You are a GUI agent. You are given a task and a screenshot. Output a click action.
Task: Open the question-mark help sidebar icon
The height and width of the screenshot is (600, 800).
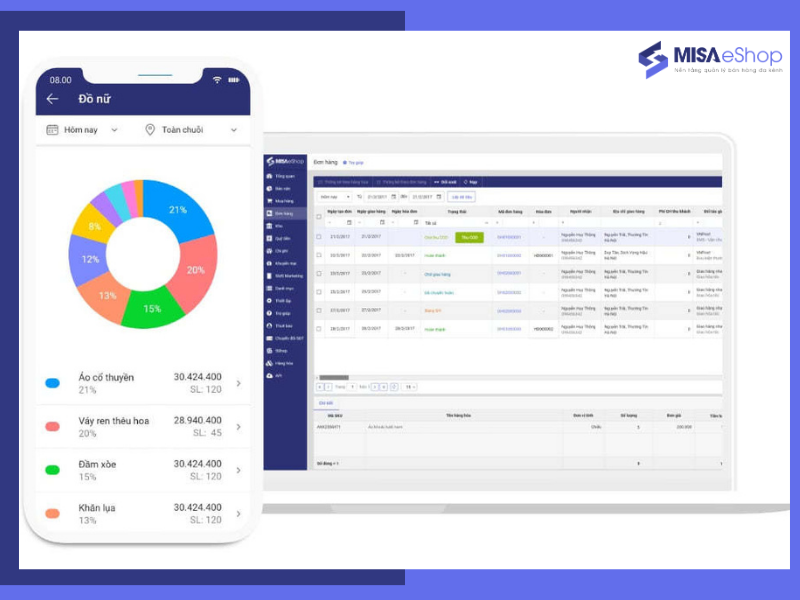(269, 313)
